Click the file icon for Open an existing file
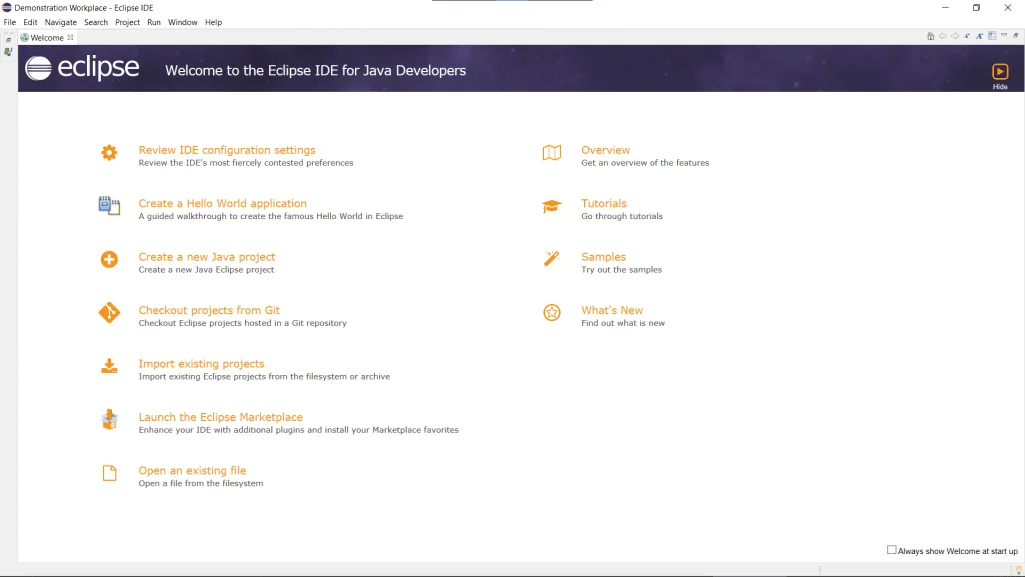1025x577 pixels. [109, 473]
